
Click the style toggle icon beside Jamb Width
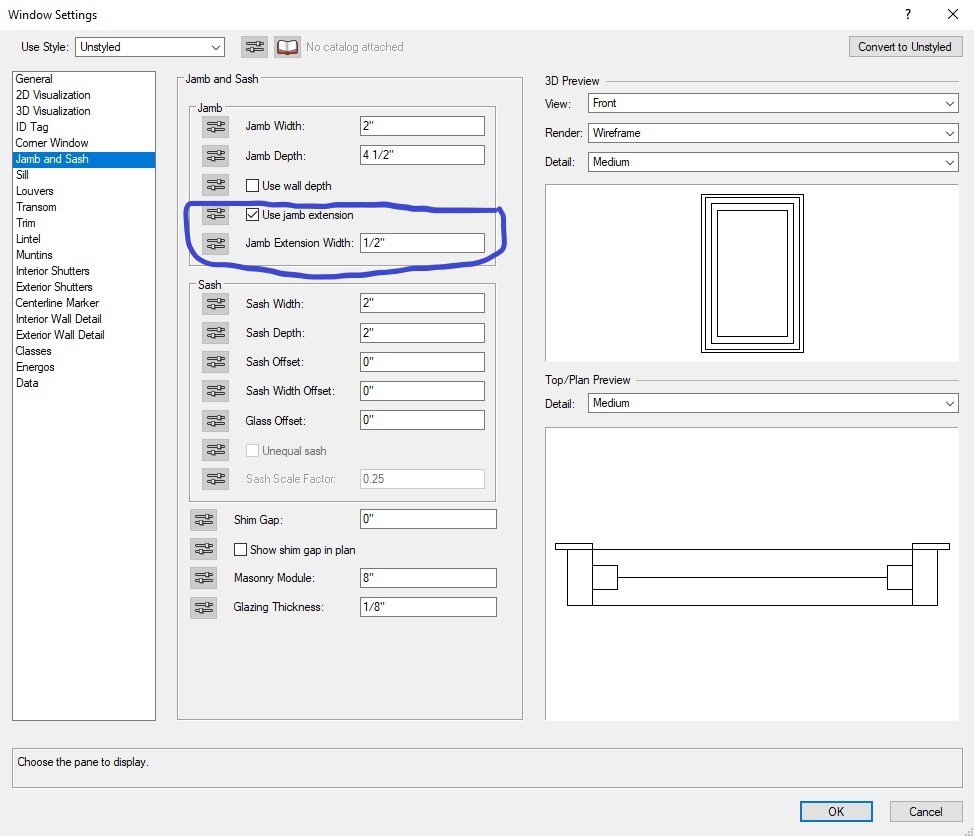pos(215,126)
